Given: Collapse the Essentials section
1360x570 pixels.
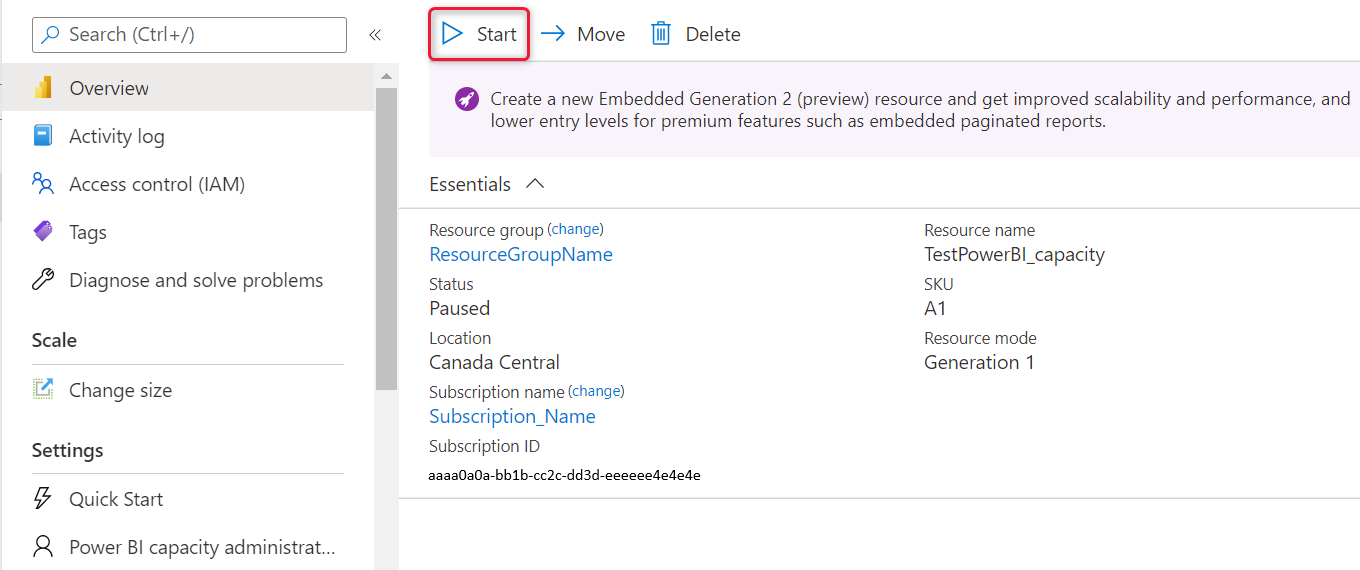Looking at the screenshot, I should [535, 184].
